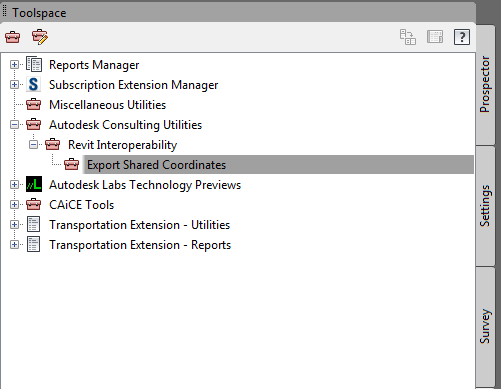Click the Miscellaneous Utilities toolbox icon

pos(34,105)
